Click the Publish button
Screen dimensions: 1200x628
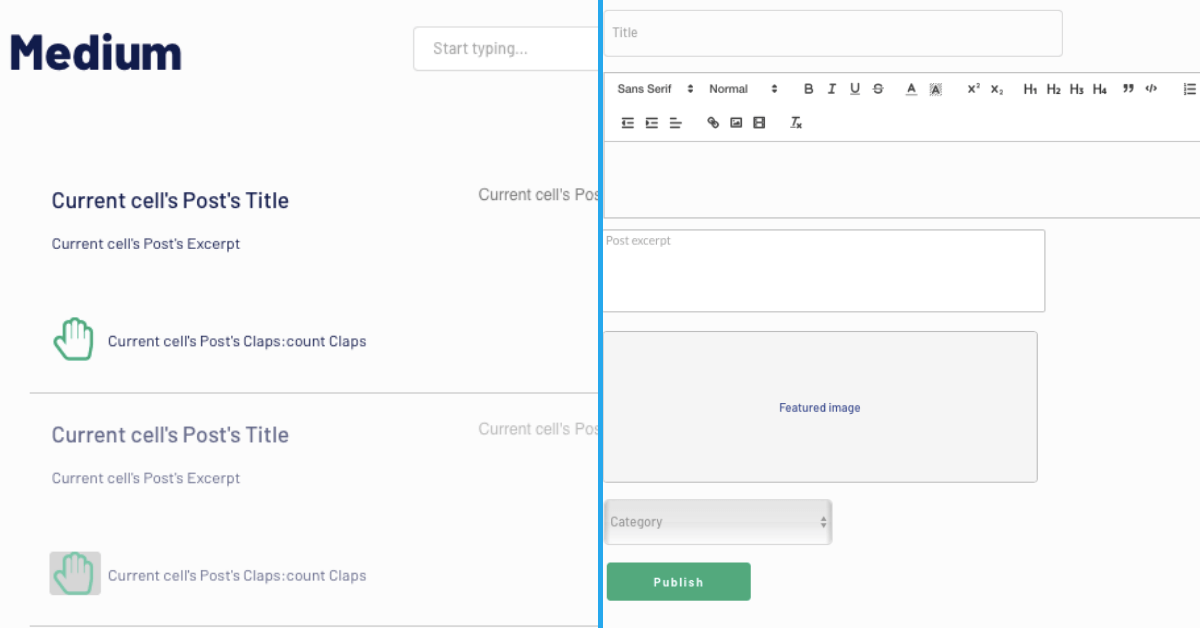(678, 581)
